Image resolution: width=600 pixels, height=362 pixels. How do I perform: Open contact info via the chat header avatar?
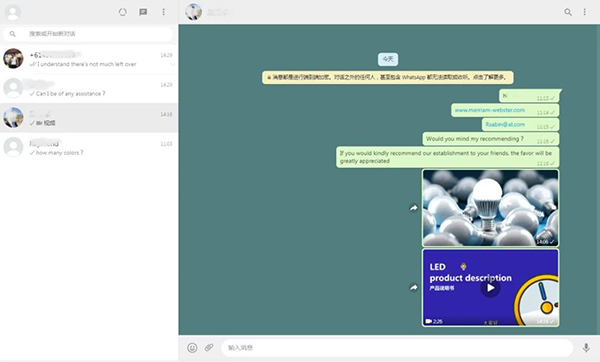coord(194,12)
